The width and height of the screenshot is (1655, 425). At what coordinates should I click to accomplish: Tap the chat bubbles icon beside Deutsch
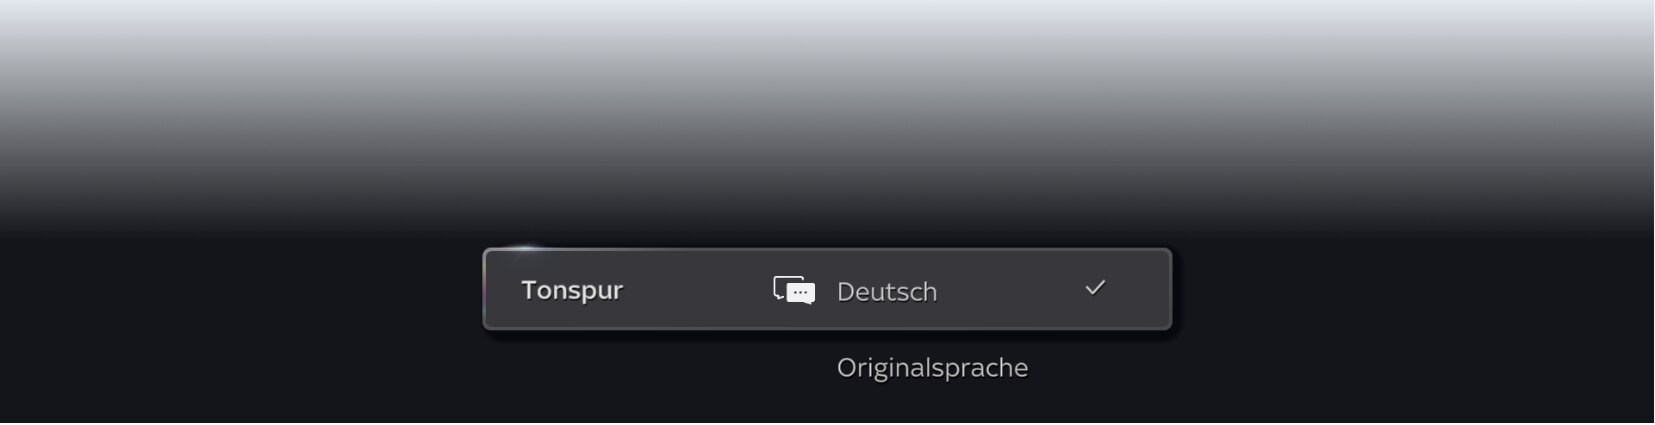pos(794,291)
